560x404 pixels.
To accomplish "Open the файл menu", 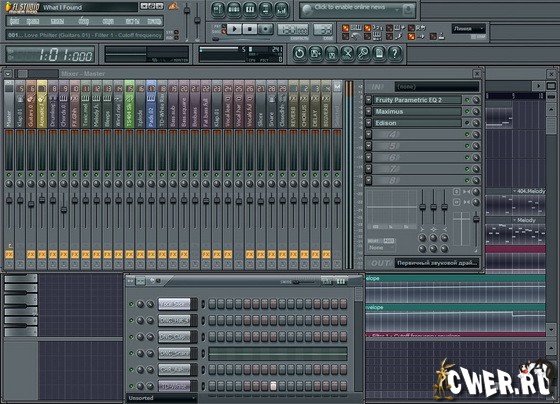I will tap(14, 21).
